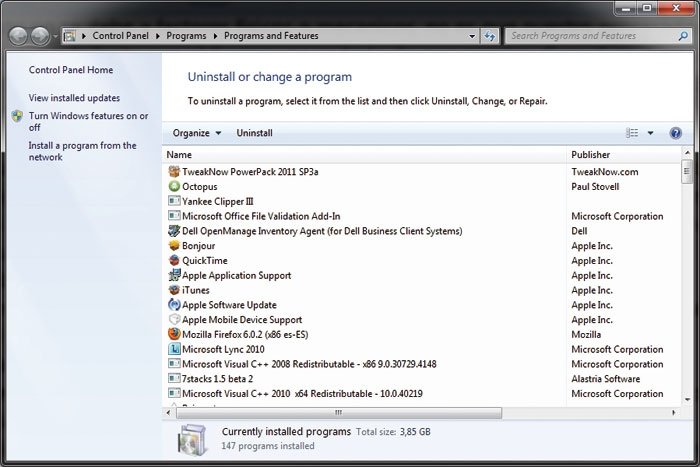
Task: Click the Dell OpenManage Inventory Agent icon
Action: (x=174, y=231)
